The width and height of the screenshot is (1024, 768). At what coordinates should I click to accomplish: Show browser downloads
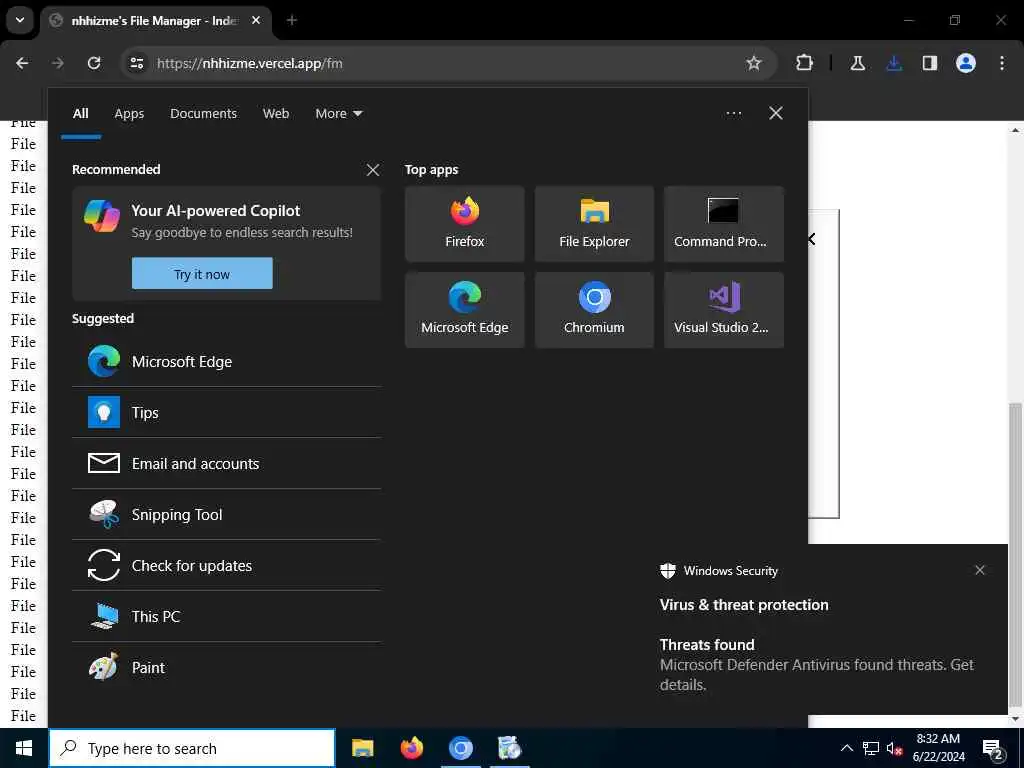point(894,63)
